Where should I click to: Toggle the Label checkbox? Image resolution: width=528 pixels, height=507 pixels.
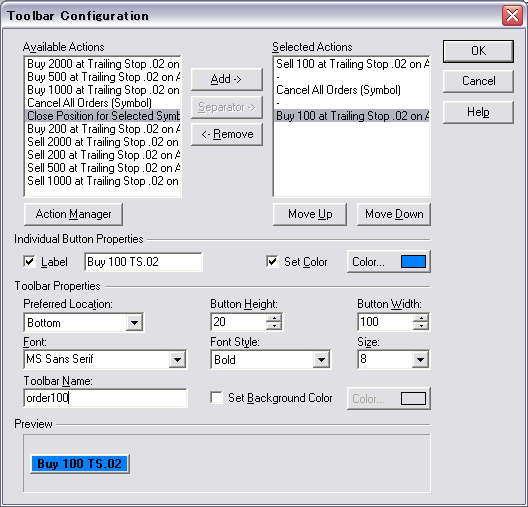point(30,262)
